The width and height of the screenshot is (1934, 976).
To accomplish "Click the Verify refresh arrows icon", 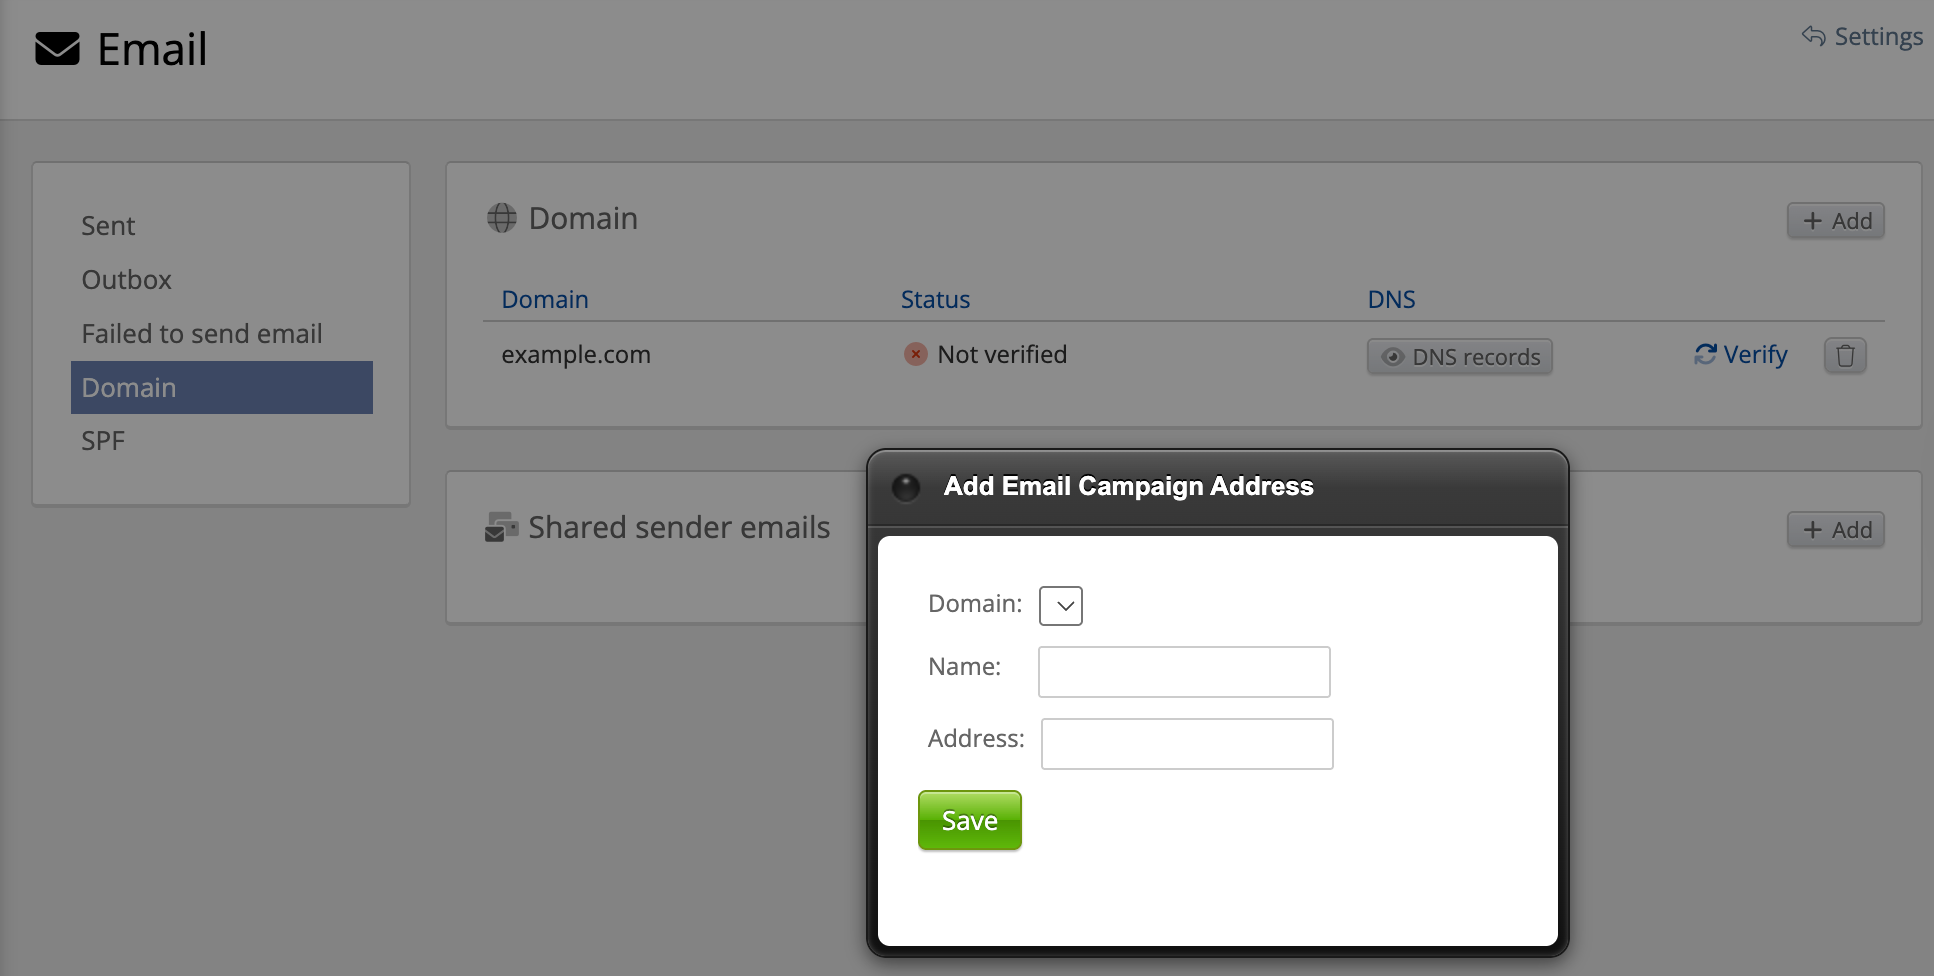I will (x=1705, y=354).
